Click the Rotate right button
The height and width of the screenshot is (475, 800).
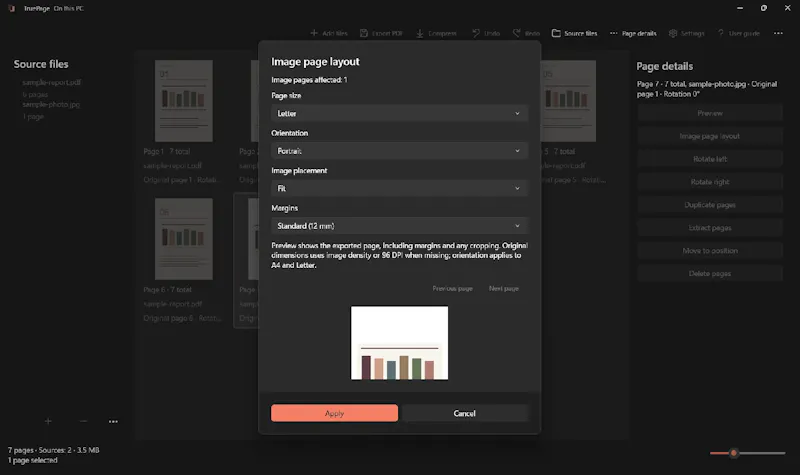710,182
